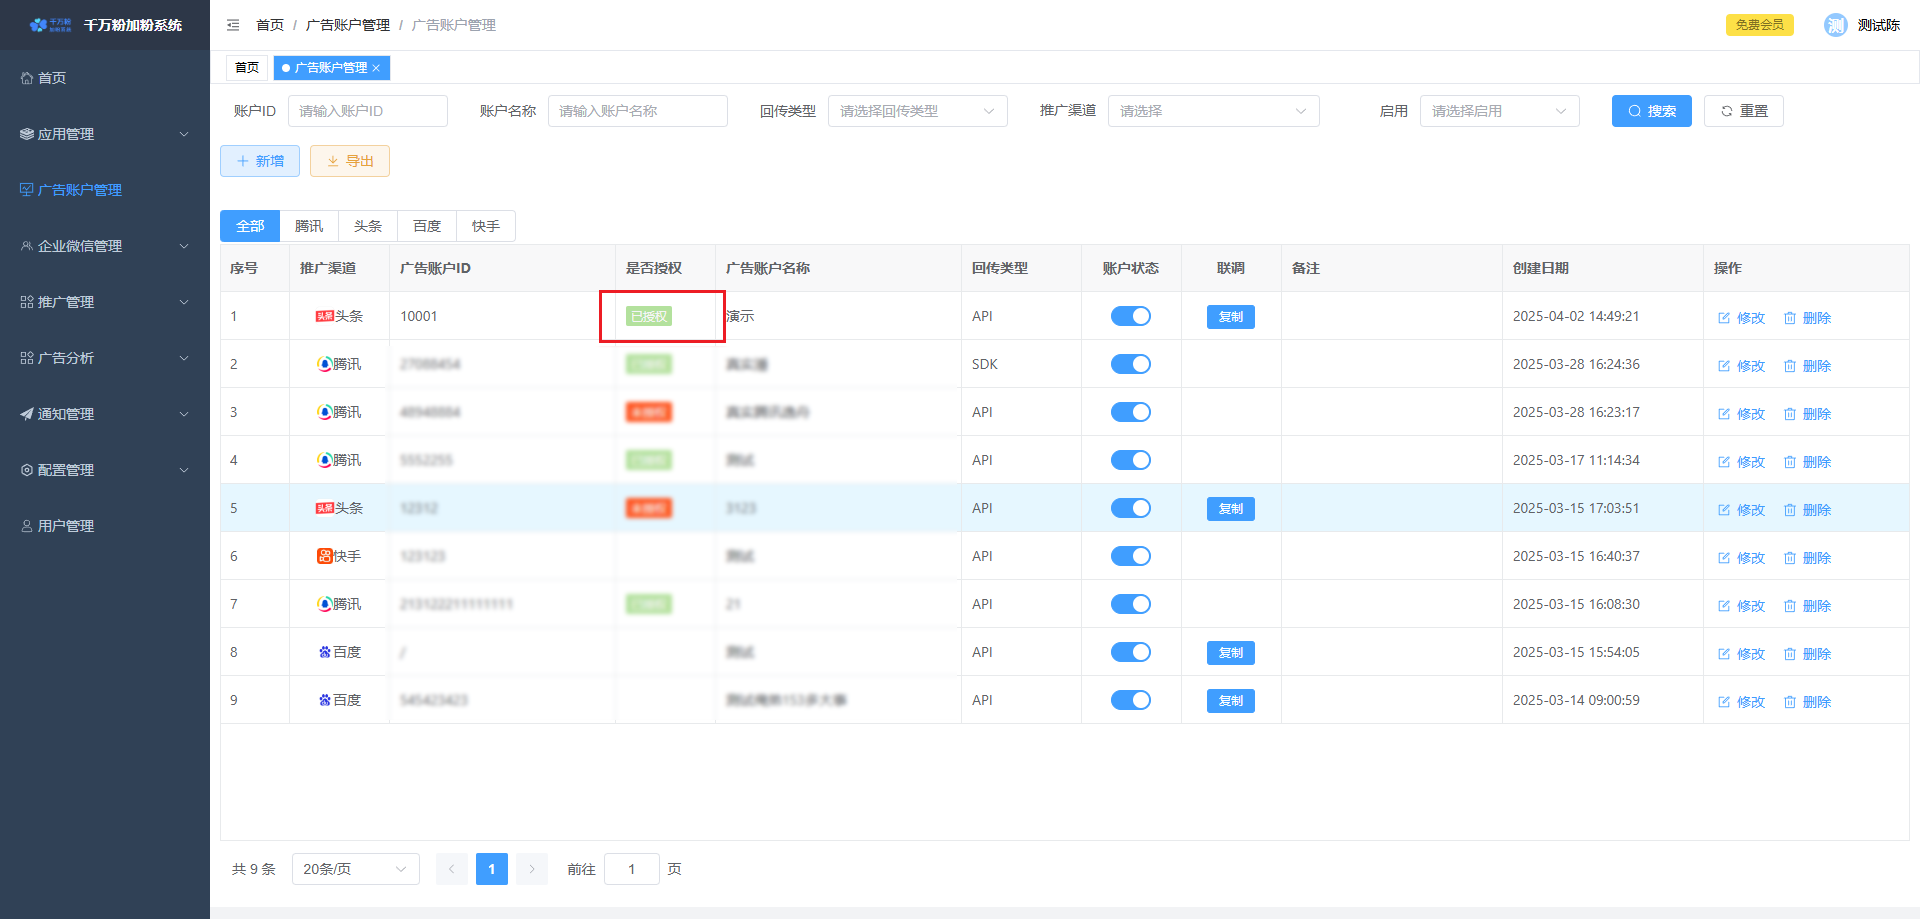This screenshot has height=919, width=1920.
Task: Click the delete trash icon in row 3
Action: [x=1790, y=414]
